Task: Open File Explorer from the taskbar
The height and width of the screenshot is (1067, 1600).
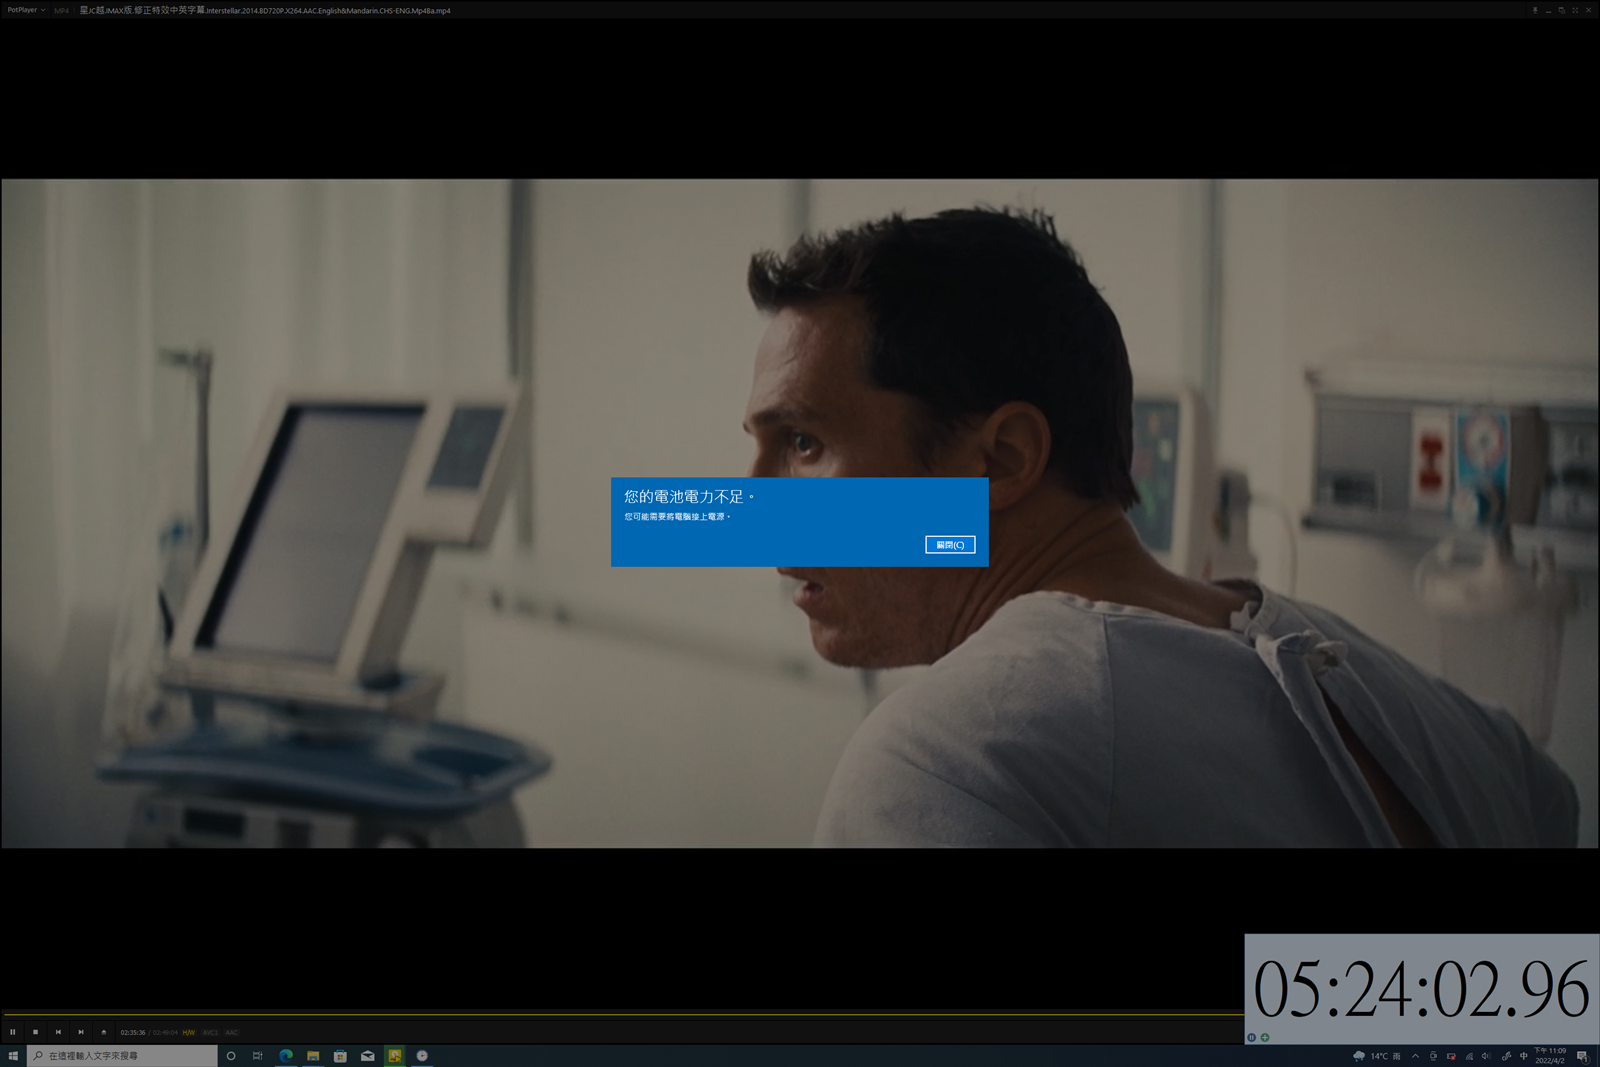Action: 313,1056
